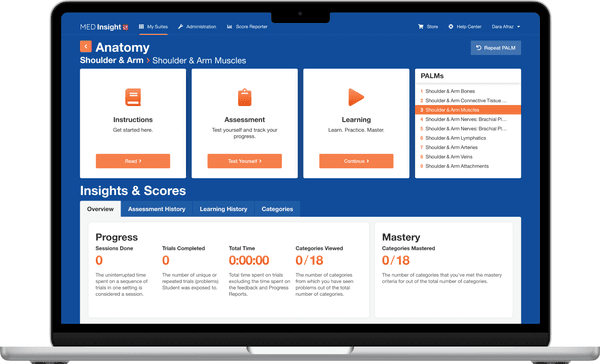This screenshot has width=600, height=364.
Task: Switch to the Assessment History tab
Action: pyautogui.click(x=157, y=209)
